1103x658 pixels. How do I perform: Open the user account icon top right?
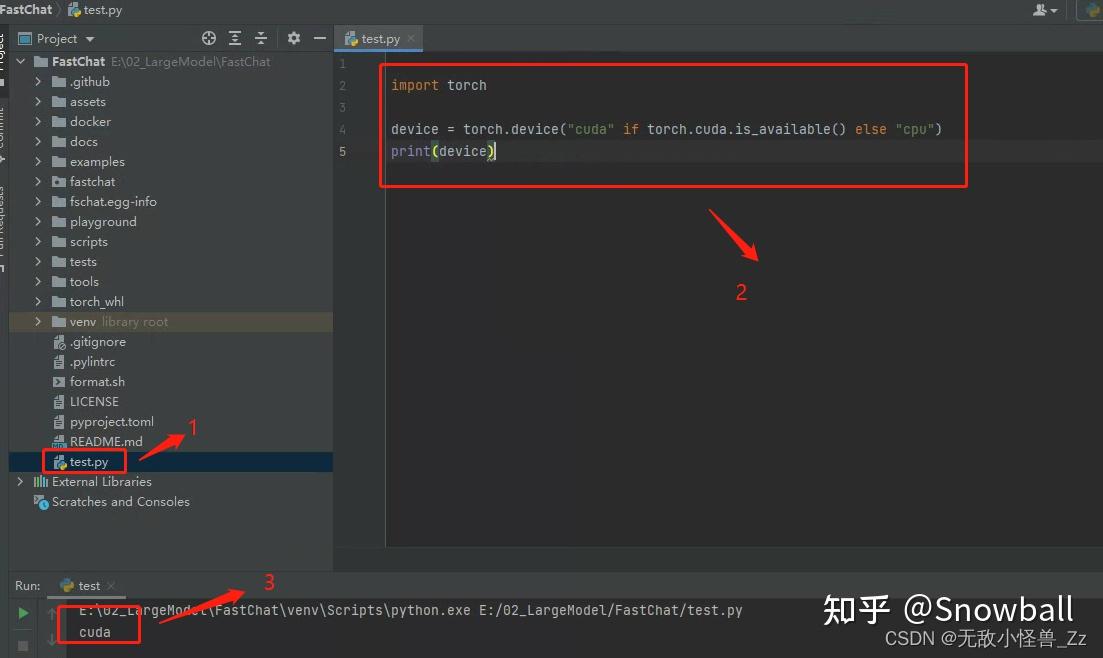pyautogui.click(x=1042, y=10)
